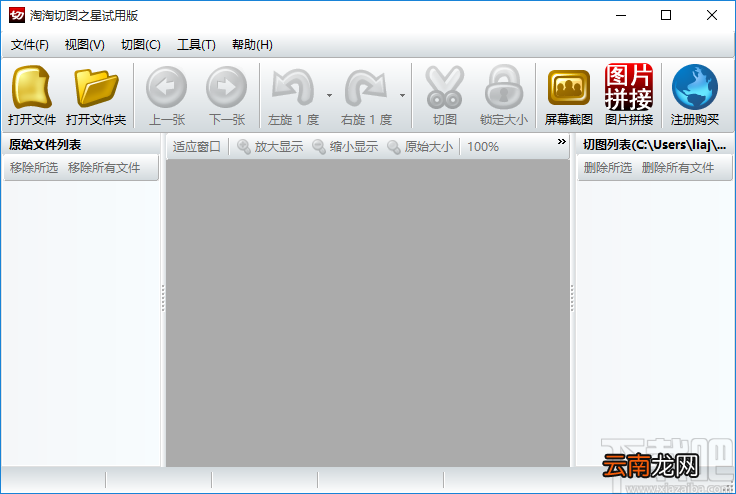This screenshot has height=494, width=736.
Task: Click Fit Window (适应窗口) button
Action: (x=196, y=147)
